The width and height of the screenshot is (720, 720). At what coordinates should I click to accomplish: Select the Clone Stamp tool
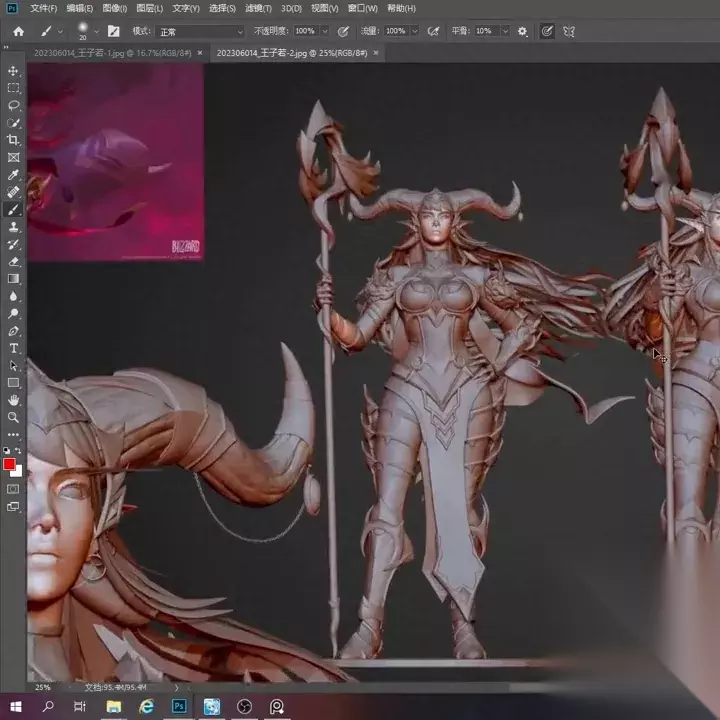[14, 227]
